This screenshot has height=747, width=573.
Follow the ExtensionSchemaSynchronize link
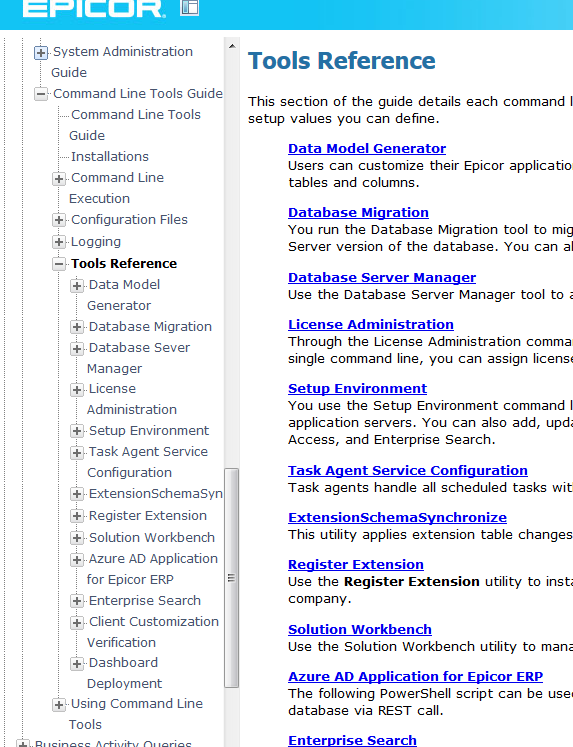397,517
